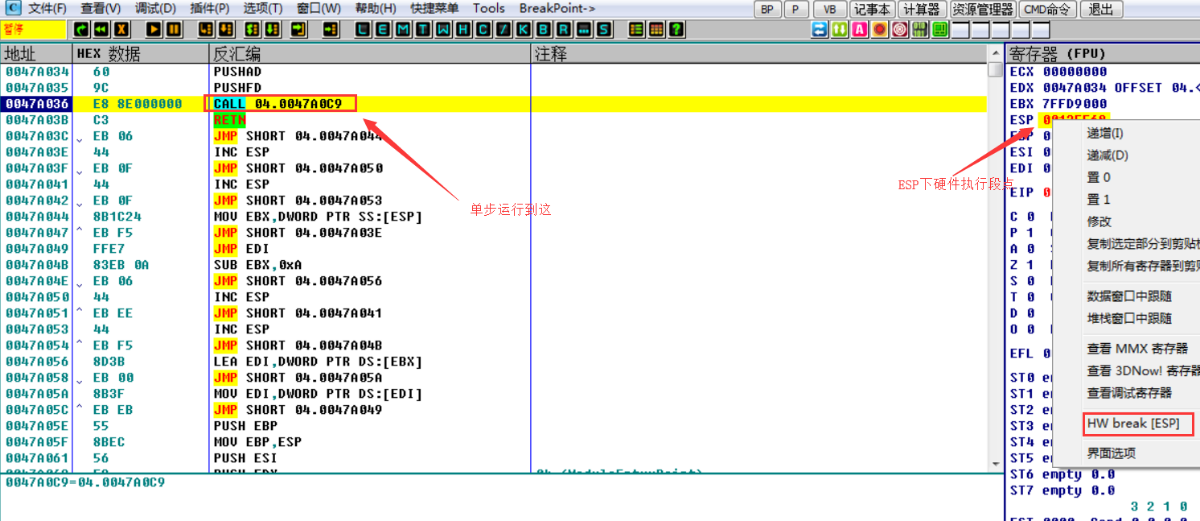
Task: Click the debugging options list icon
Action: [636, 29]
